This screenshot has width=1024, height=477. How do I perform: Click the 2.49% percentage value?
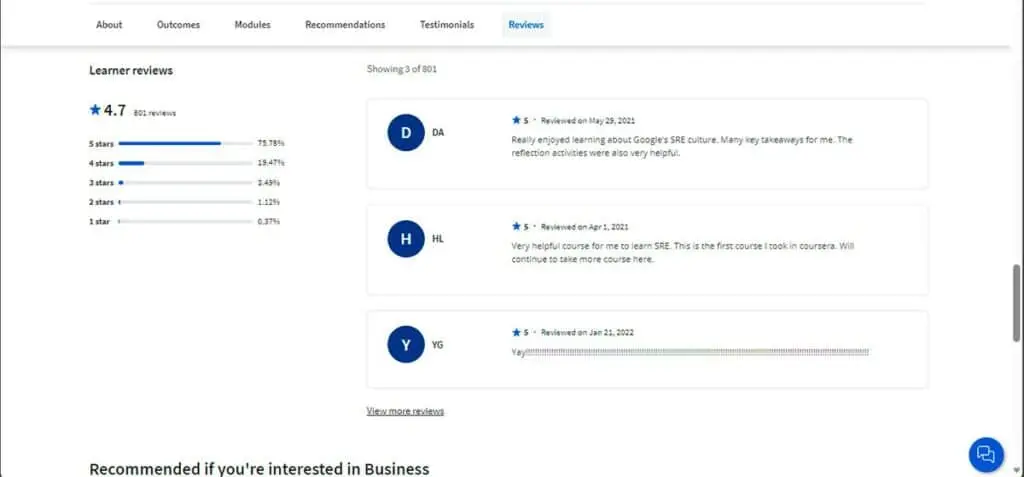click(x=268, y=182)
